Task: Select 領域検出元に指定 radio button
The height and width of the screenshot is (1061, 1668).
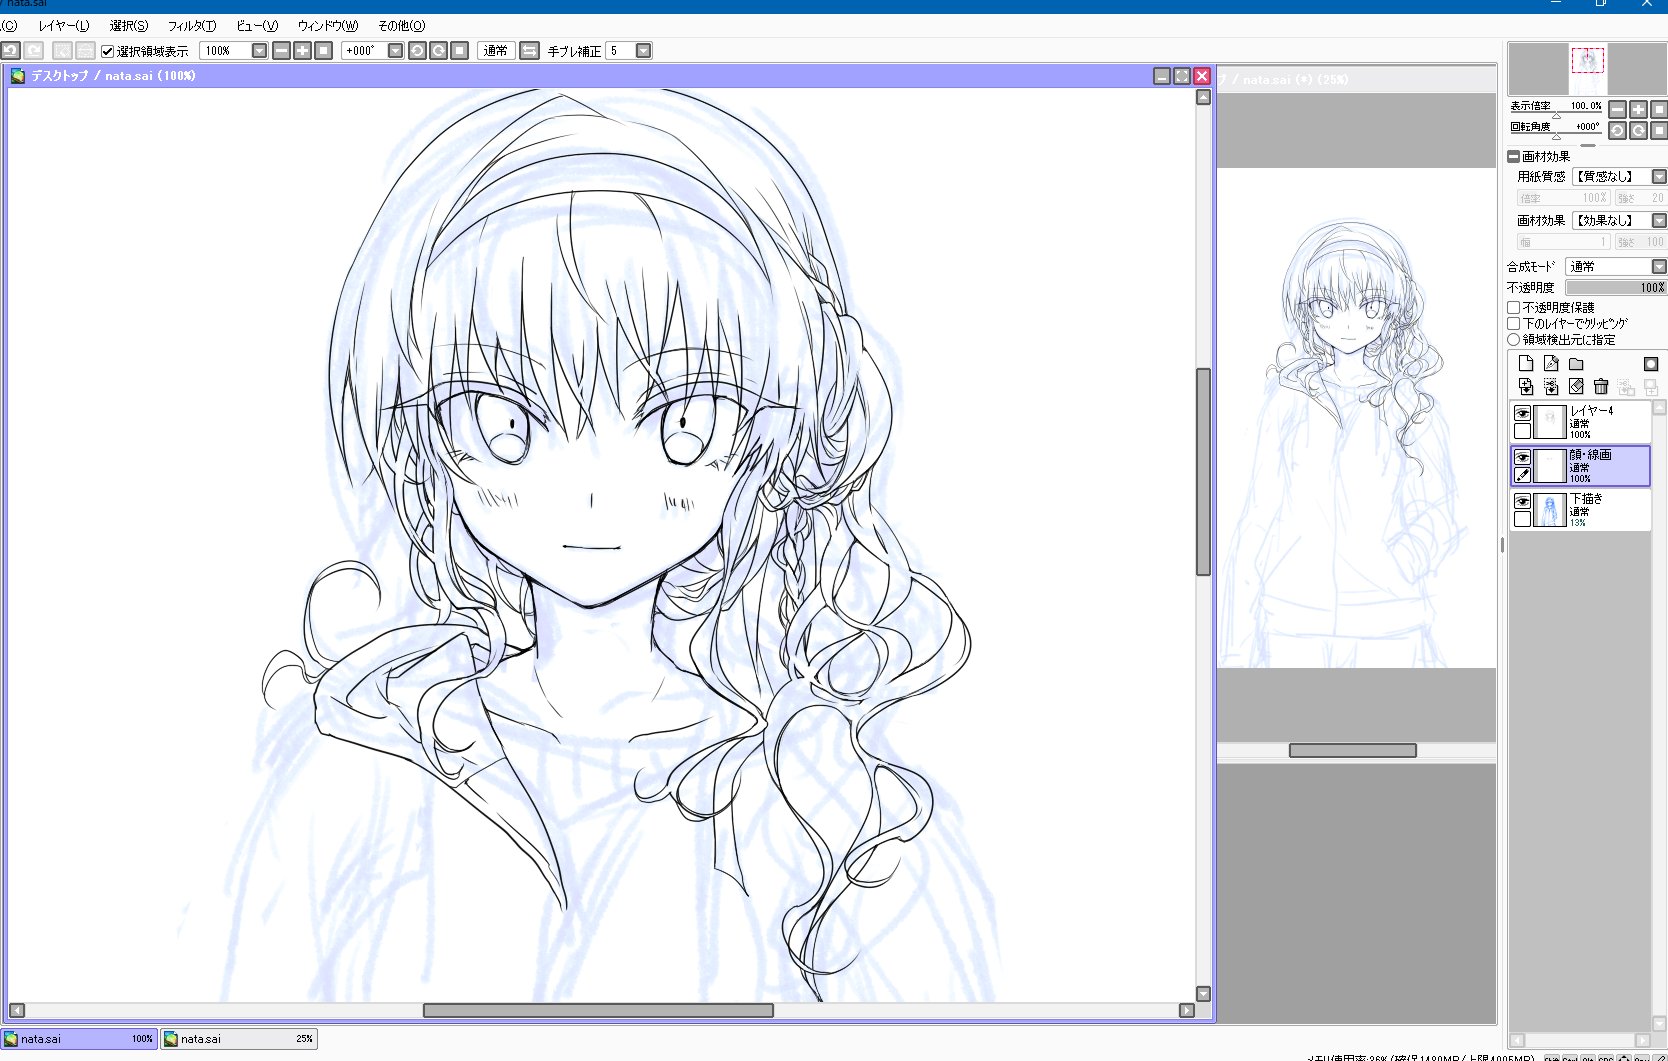Action: coord(1514,340)
